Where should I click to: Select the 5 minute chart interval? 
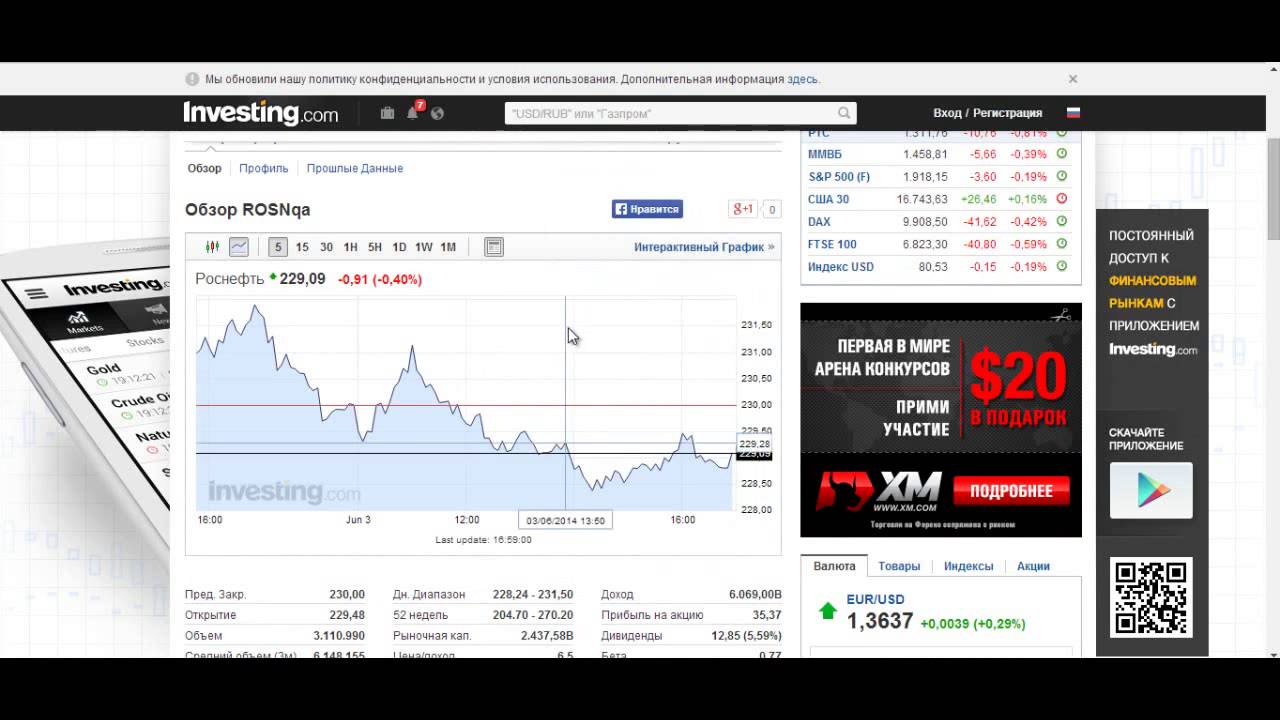point(278,247)
